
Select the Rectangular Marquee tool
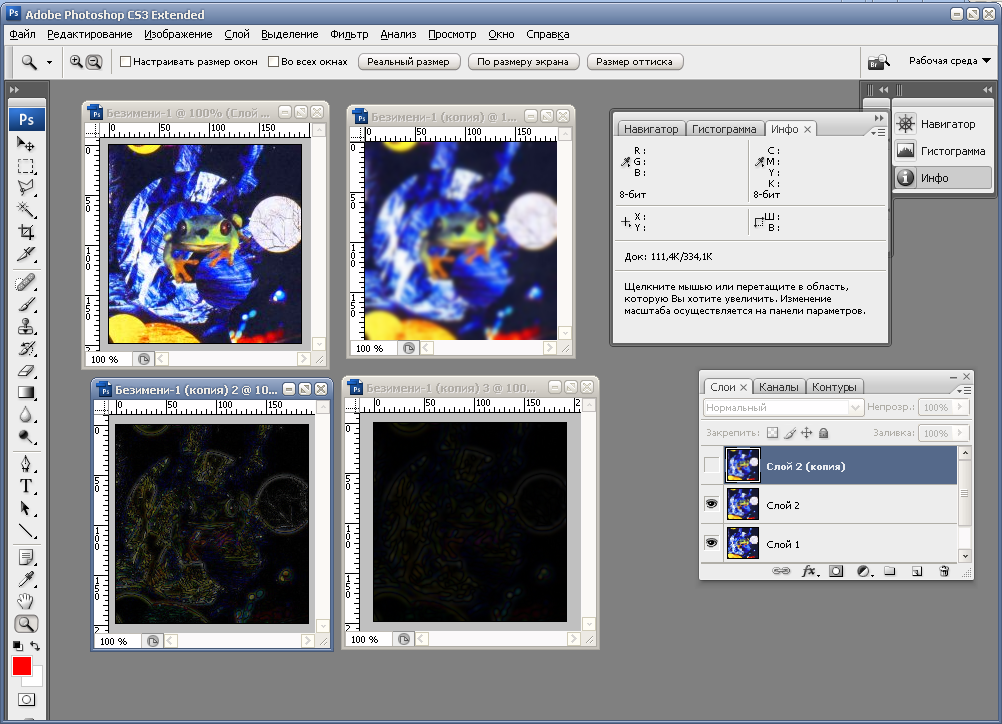point(26,166)
